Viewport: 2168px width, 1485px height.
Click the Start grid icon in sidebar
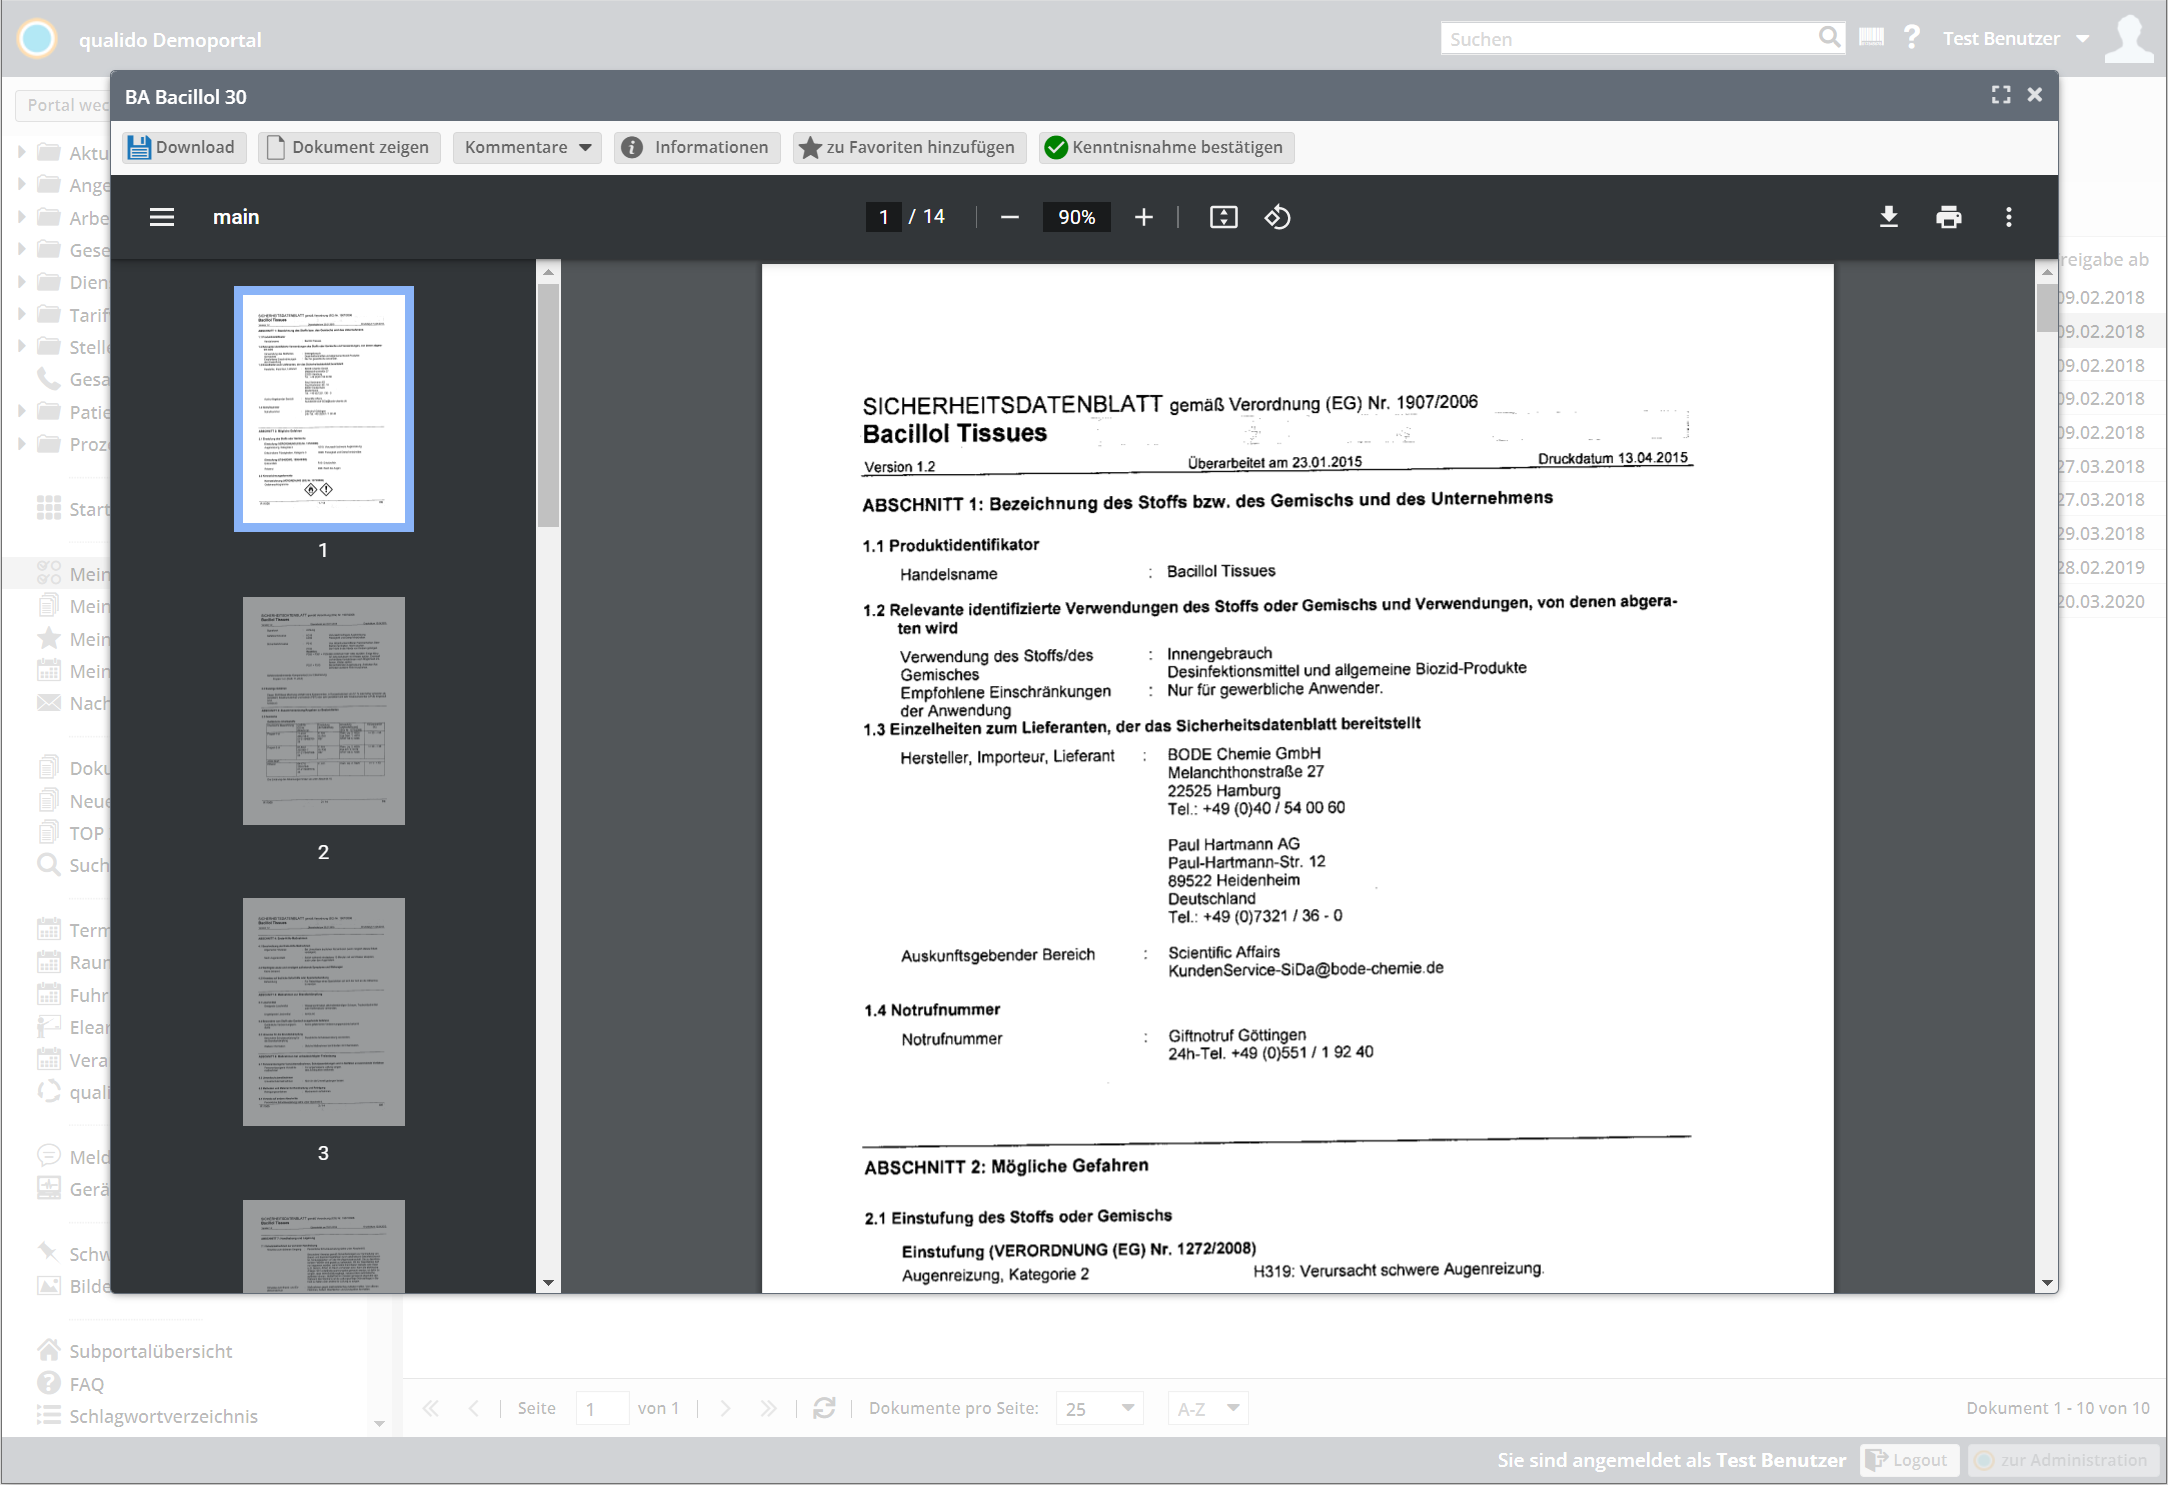coord(48,509)
